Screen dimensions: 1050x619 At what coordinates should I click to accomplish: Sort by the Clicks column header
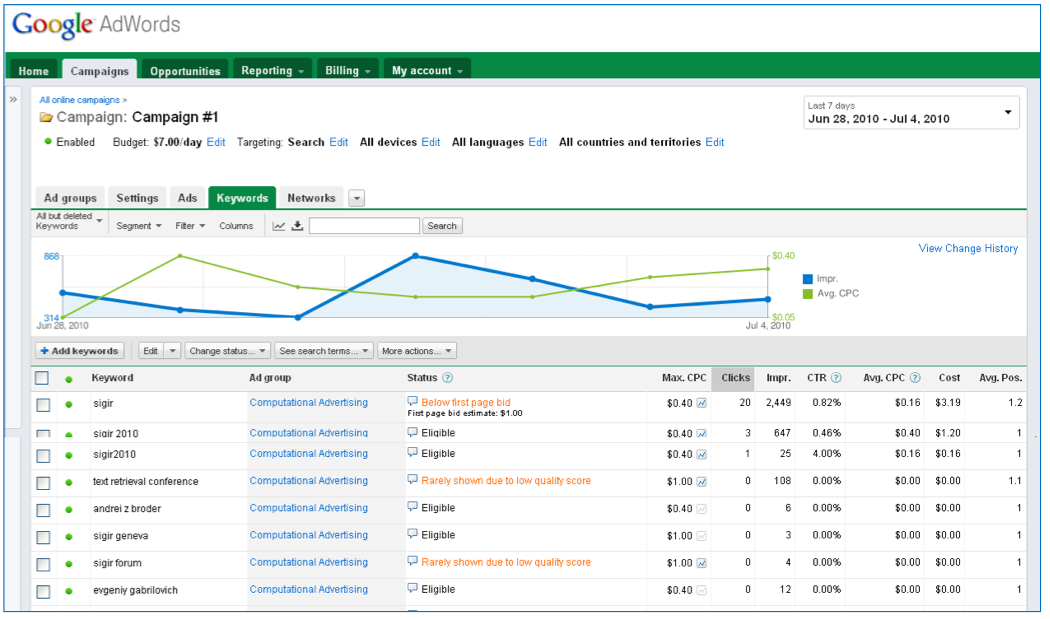tap(735, 378)
